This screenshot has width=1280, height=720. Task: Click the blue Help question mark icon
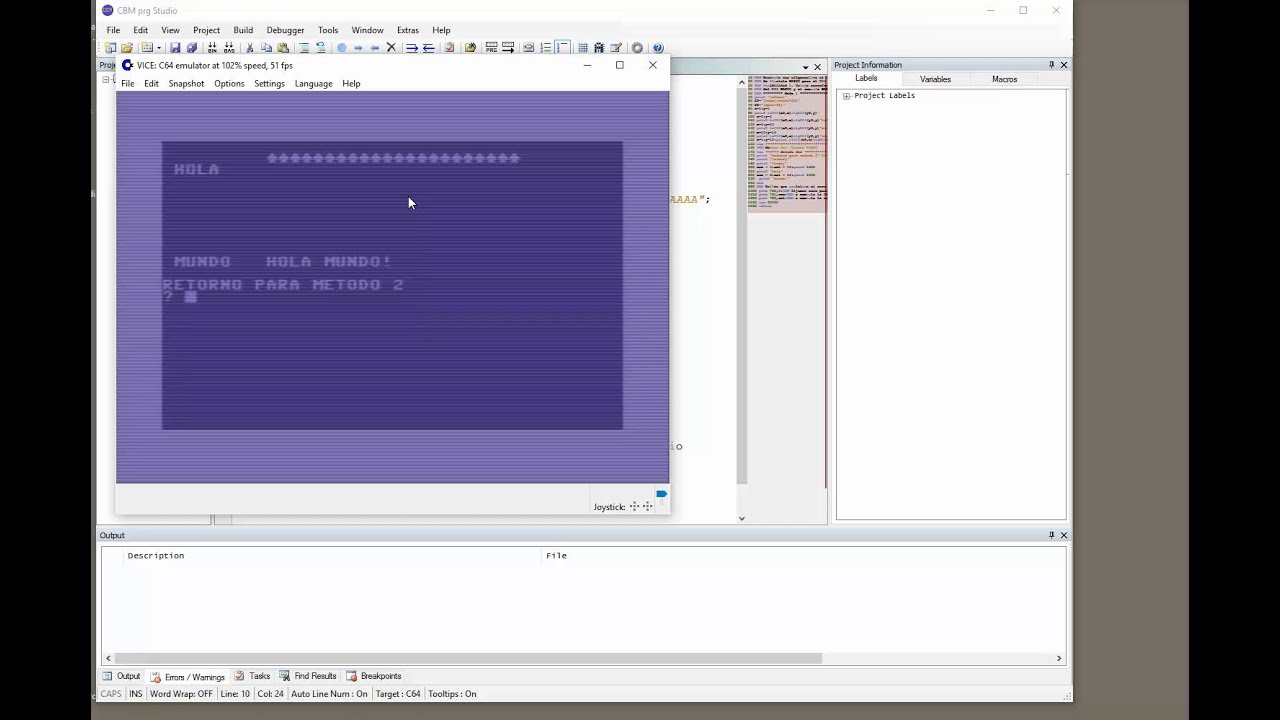657,48
